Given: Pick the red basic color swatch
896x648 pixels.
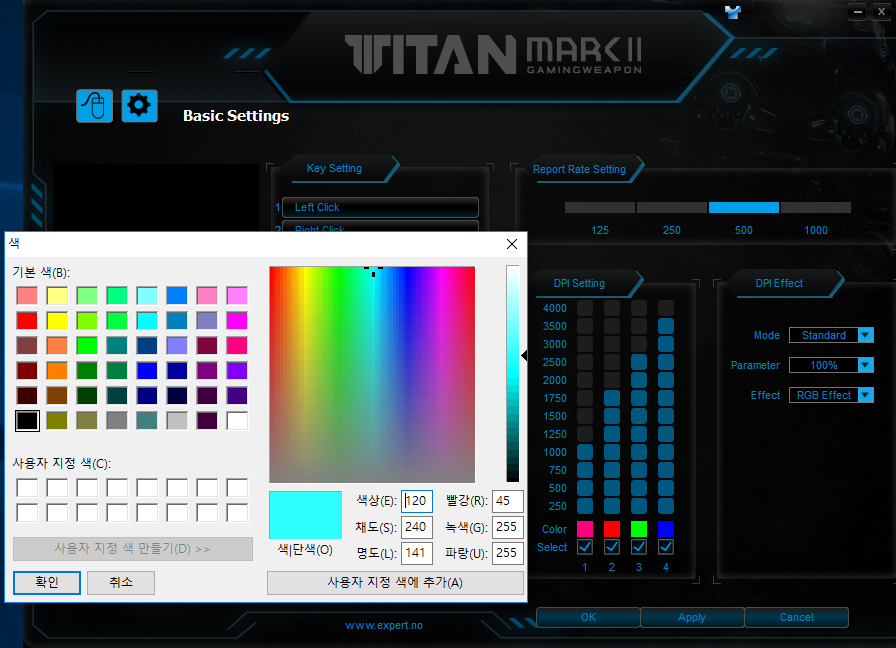Looking at the screenshot, I should (x=27, y=320).
